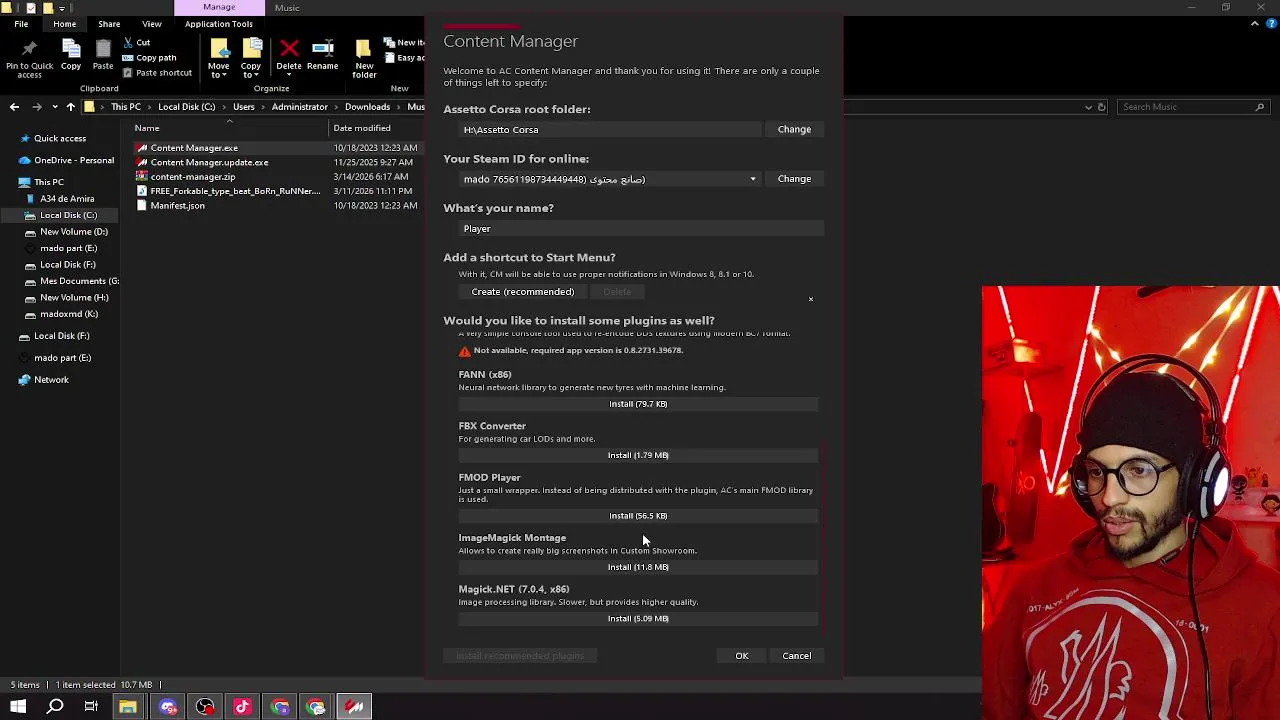
Task: Click the red Delete icon
Action: click(x=289, y=48)
